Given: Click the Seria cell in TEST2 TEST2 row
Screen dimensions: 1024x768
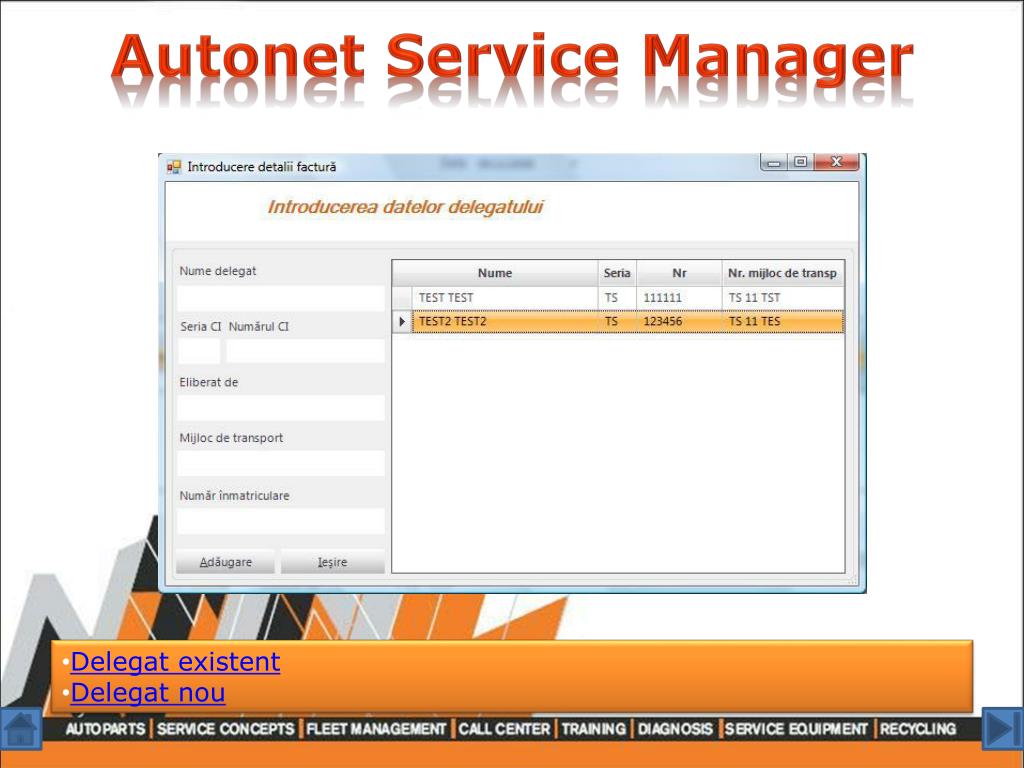Looking at the screenshot, I should point(616,321).
